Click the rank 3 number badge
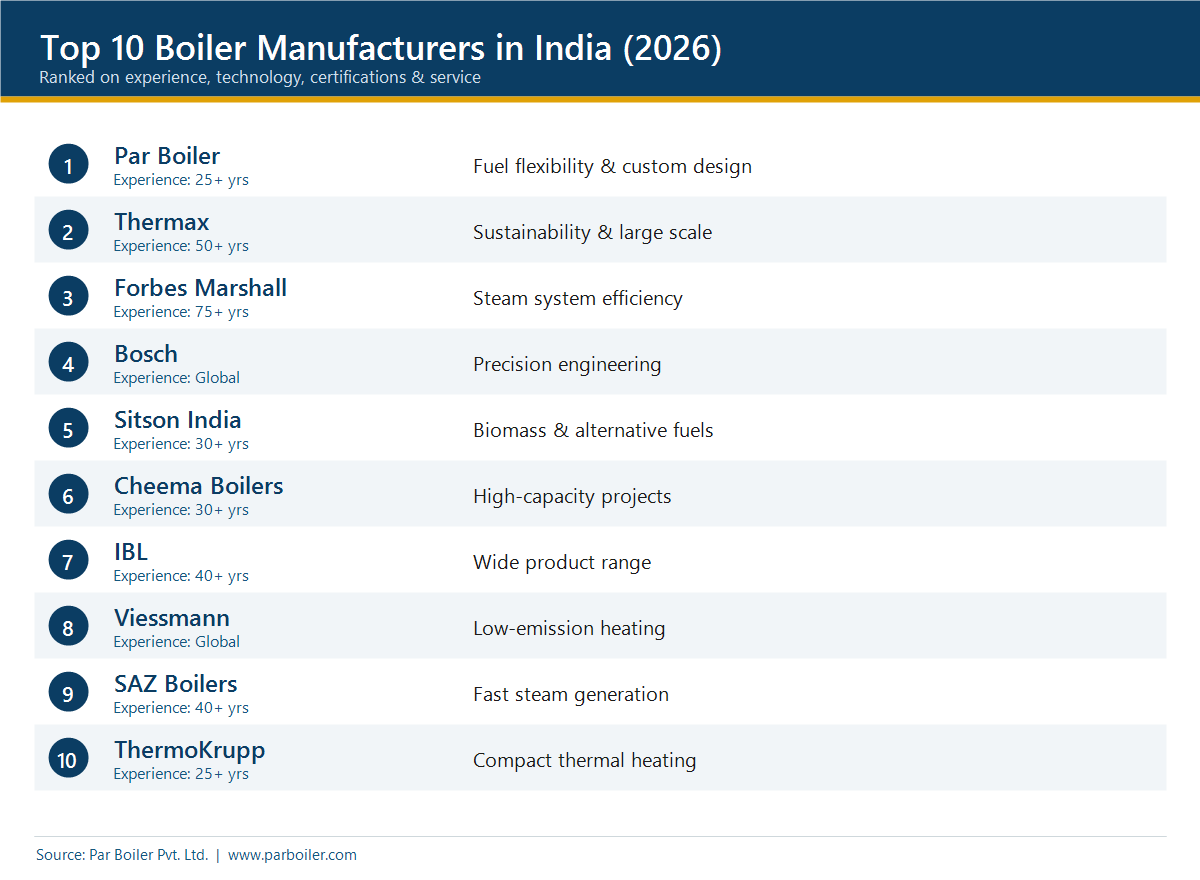This screenshot has height=880, width=1200. coord(68,297)
